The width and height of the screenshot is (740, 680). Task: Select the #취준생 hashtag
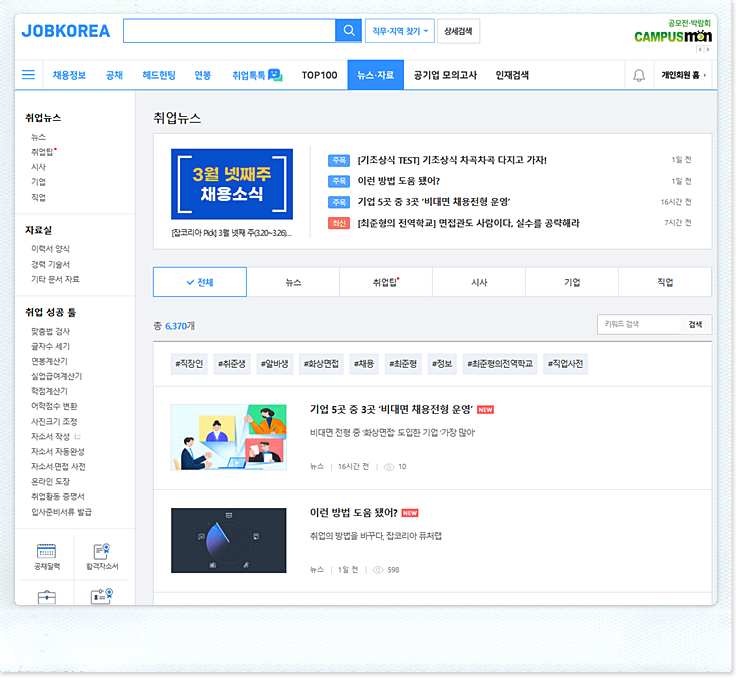coord(232,364)
